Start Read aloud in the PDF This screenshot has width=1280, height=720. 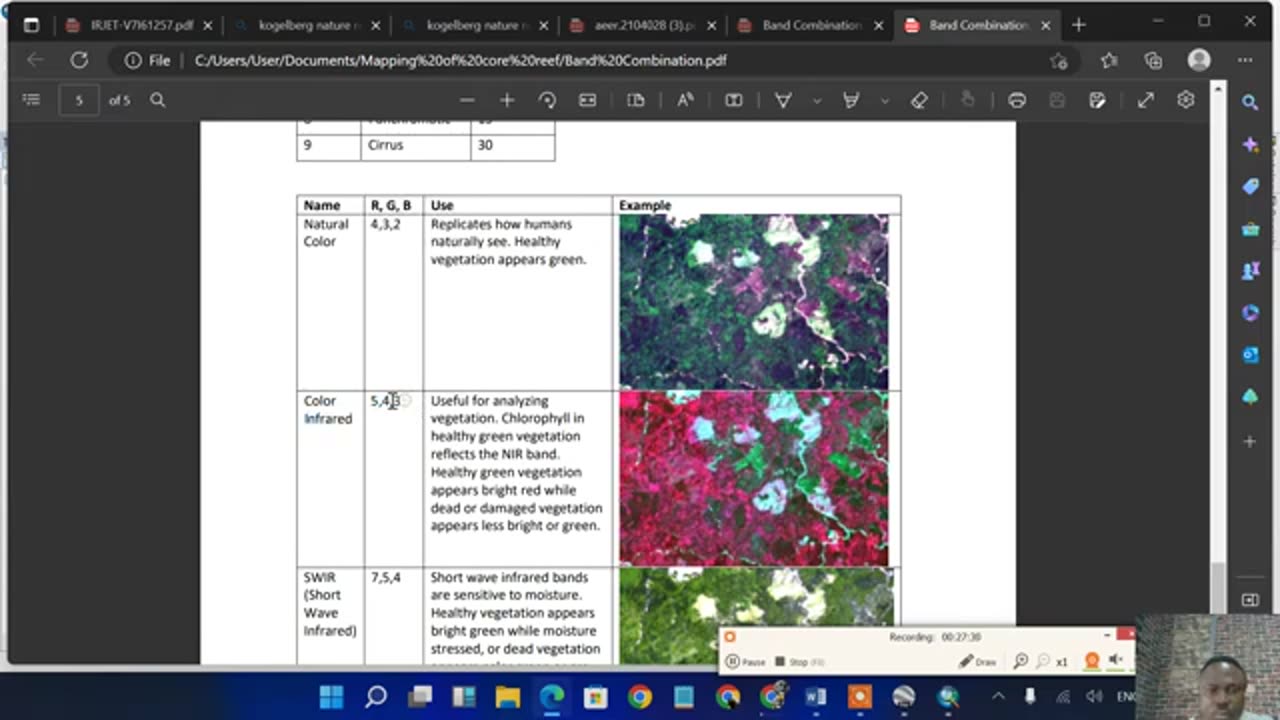(685, 100)
